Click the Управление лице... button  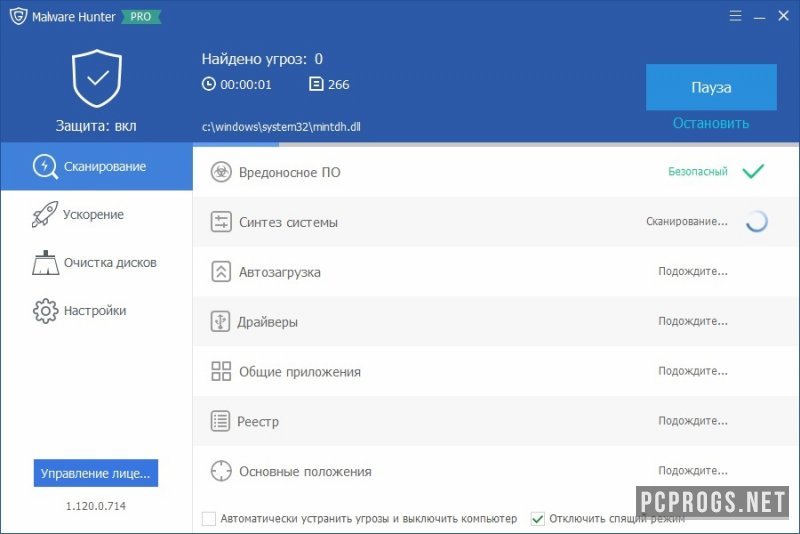pyautogui.click(x=96, y=473)
